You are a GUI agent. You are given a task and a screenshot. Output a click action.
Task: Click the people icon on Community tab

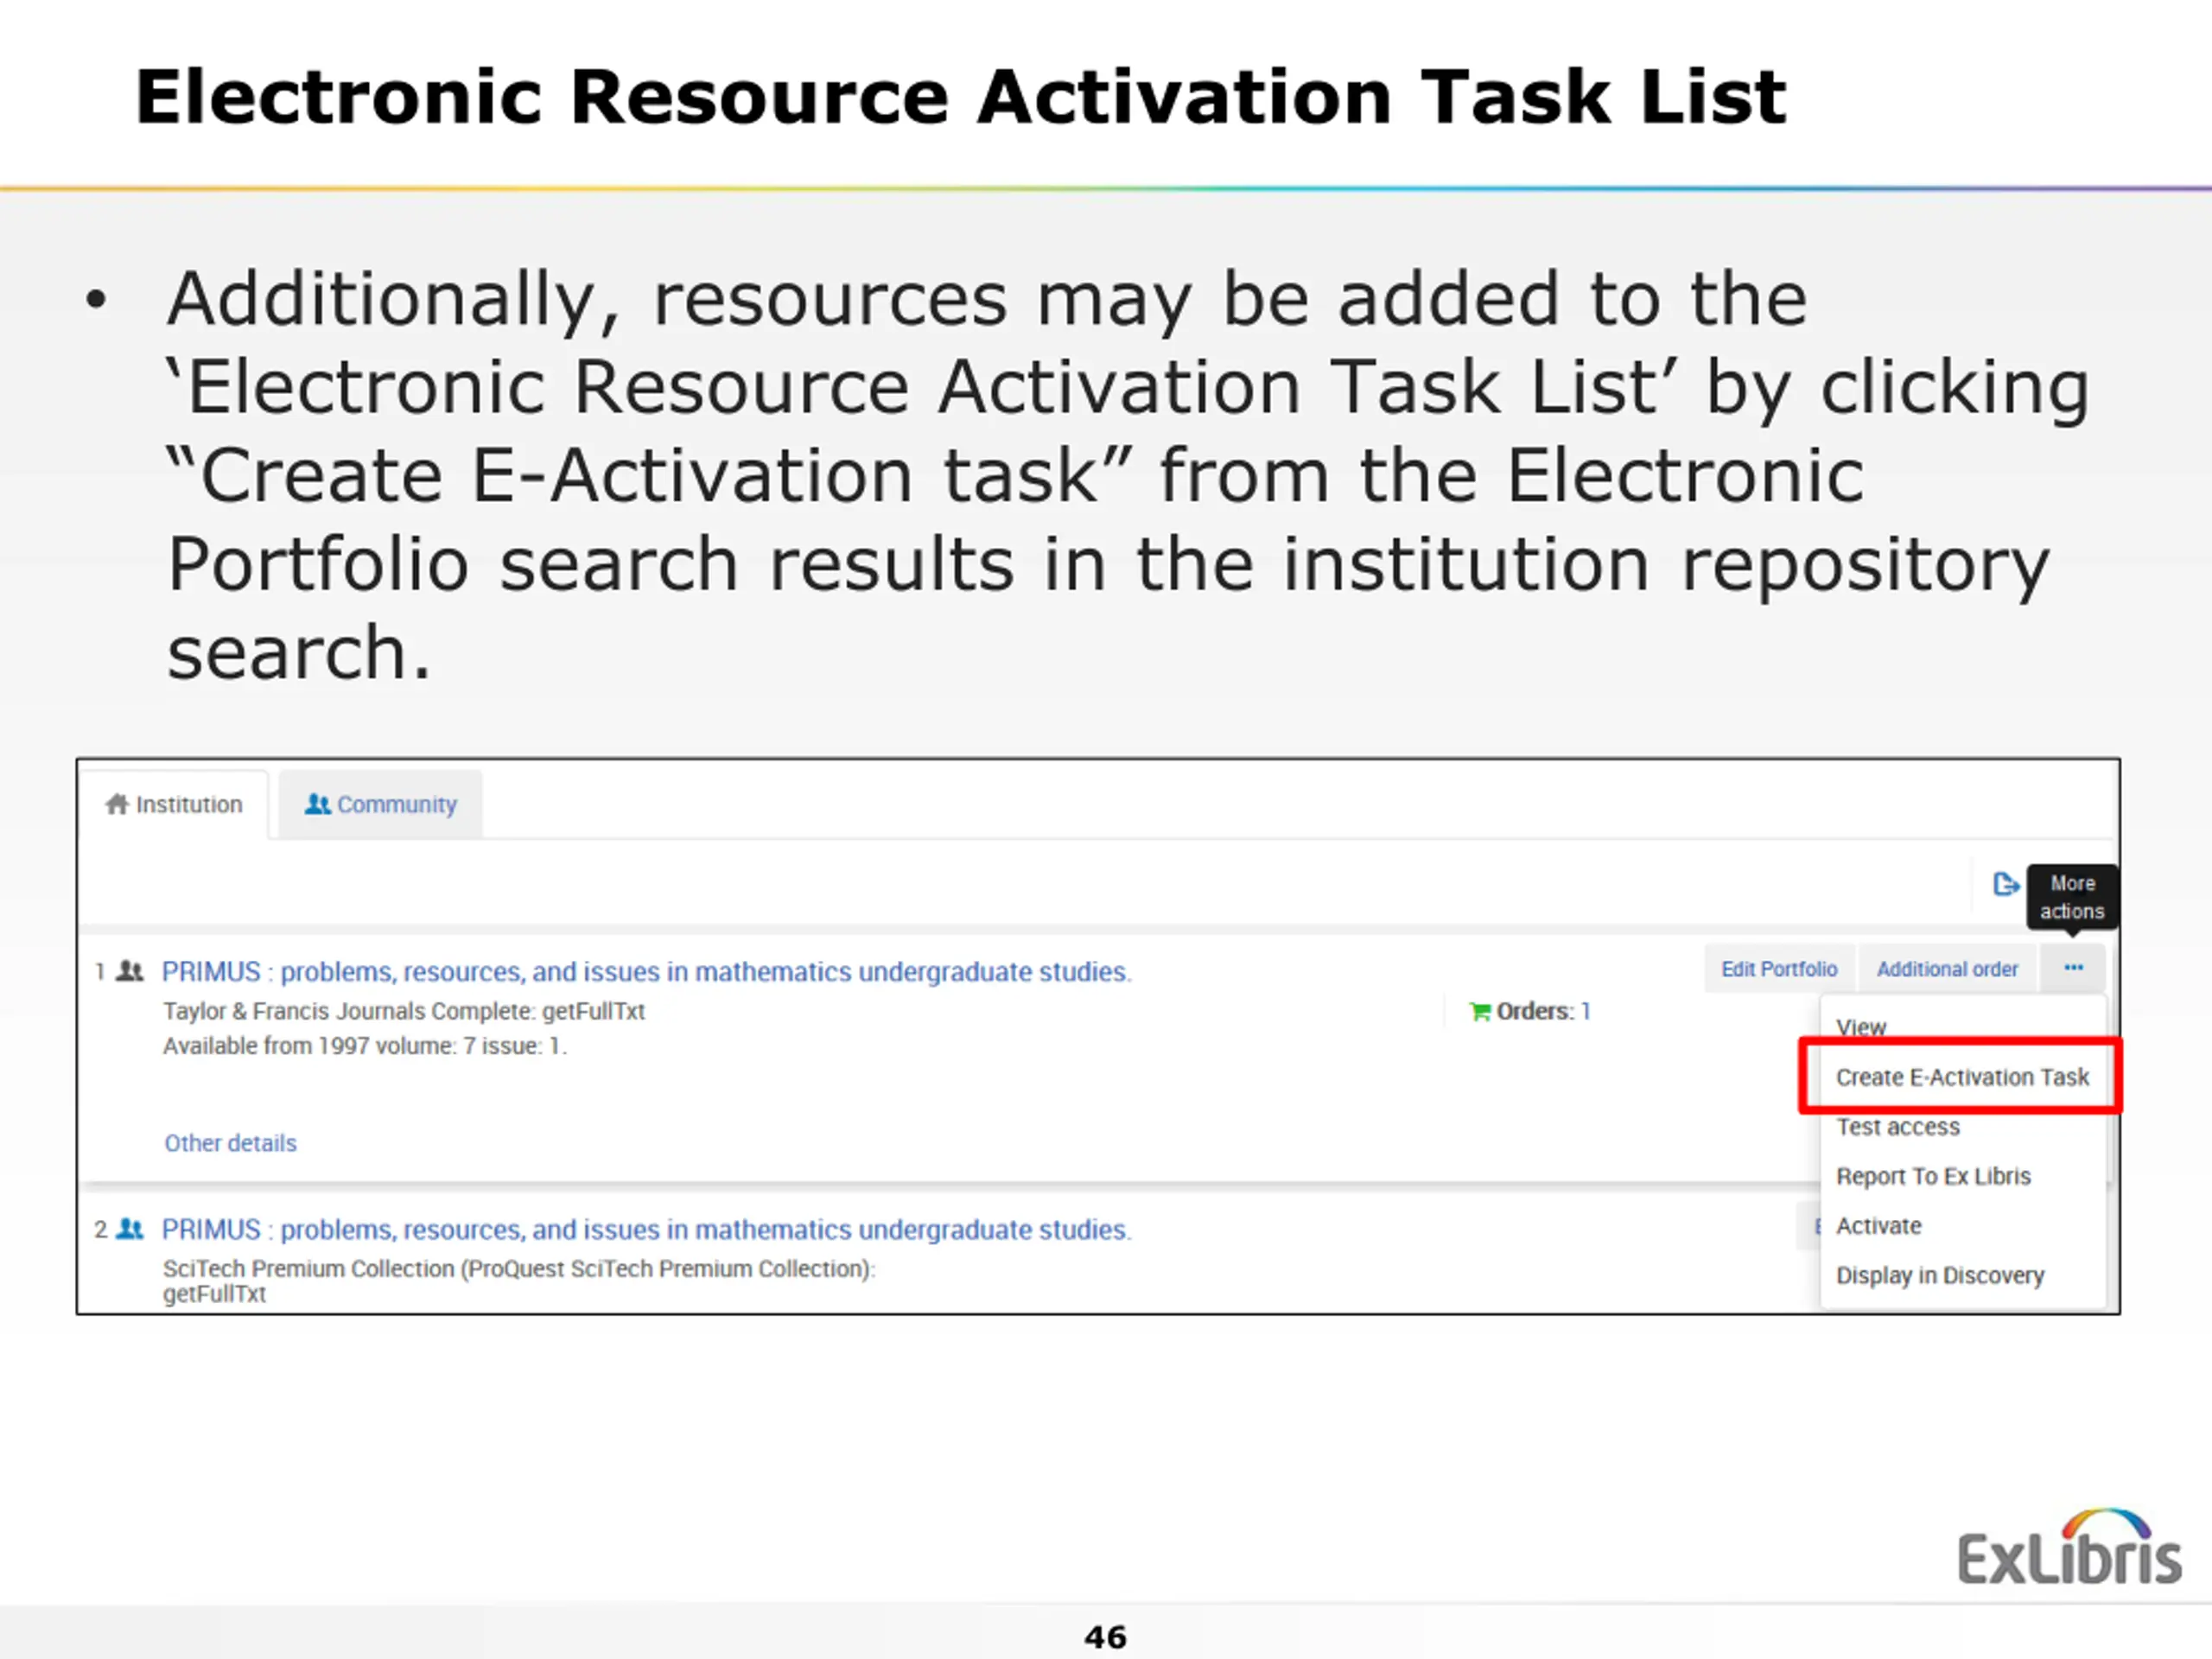pyautogui.click(x=317, y=804)
